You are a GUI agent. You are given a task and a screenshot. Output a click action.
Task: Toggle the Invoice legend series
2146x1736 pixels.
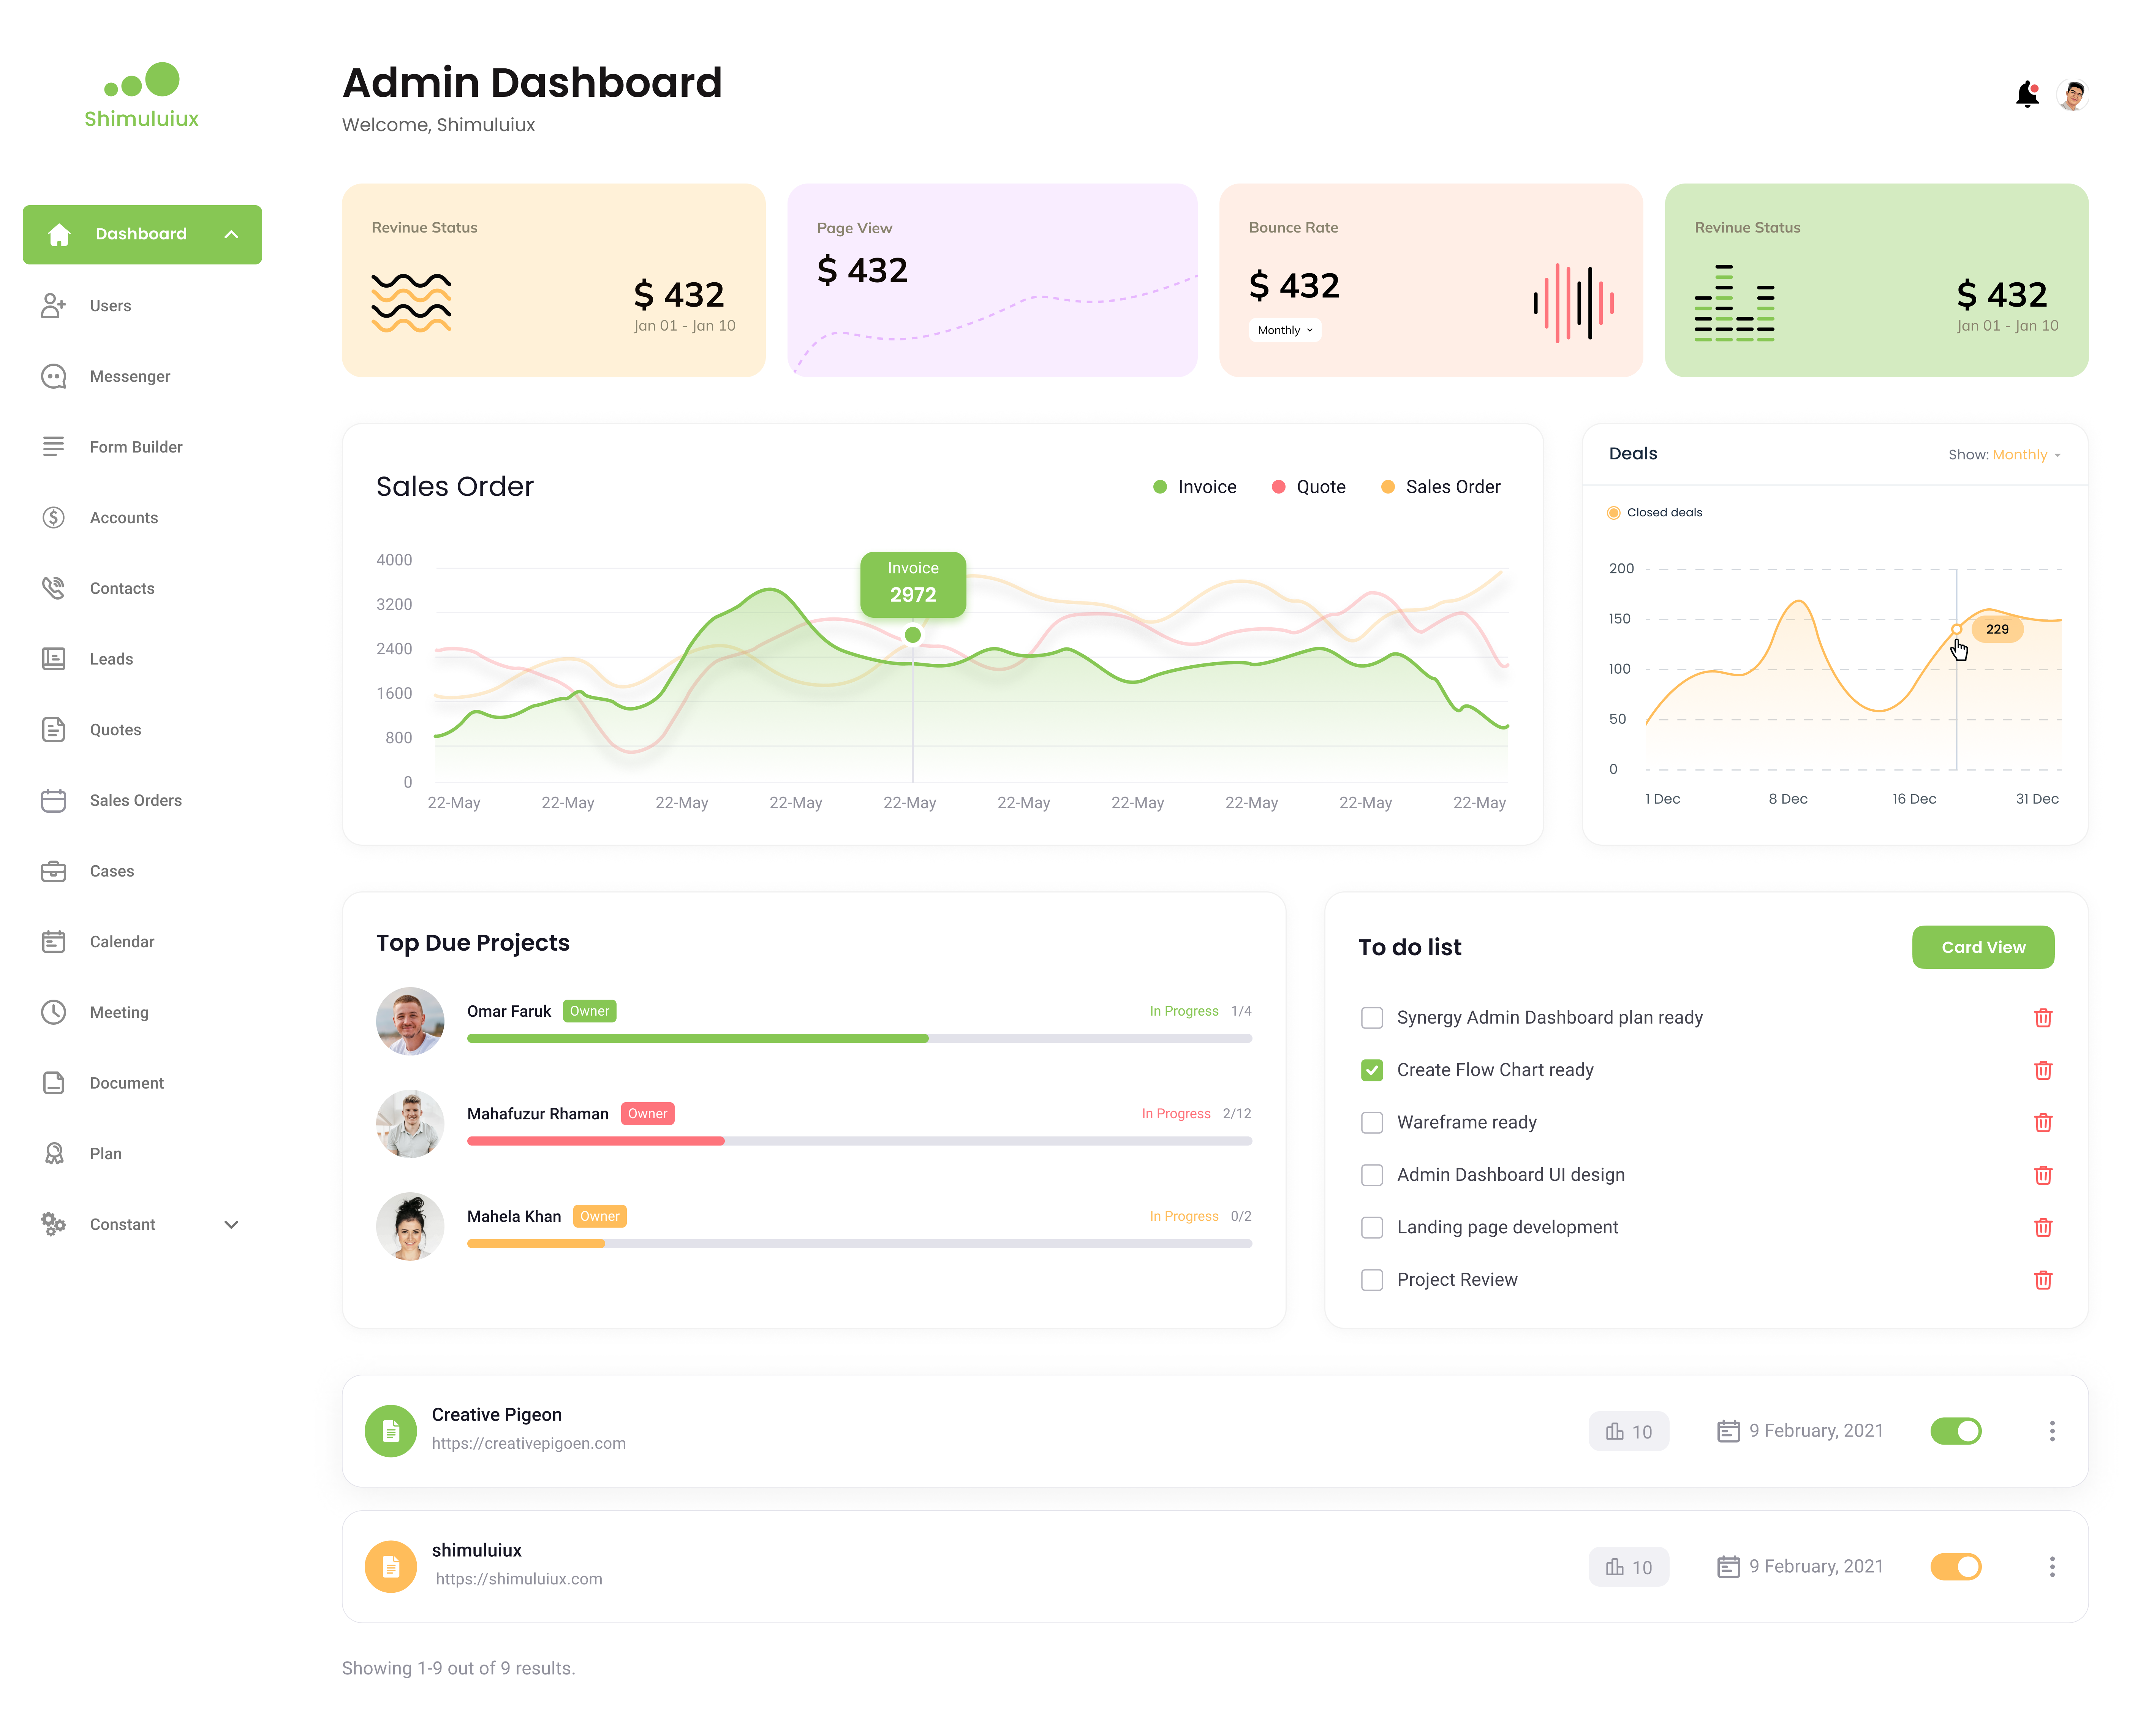pos(1195,487)
